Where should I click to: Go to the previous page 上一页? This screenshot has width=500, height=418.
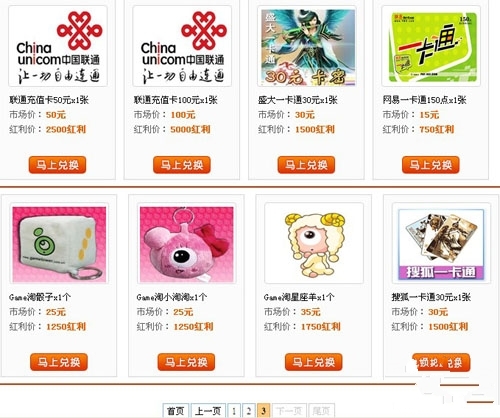coord(208,411)
